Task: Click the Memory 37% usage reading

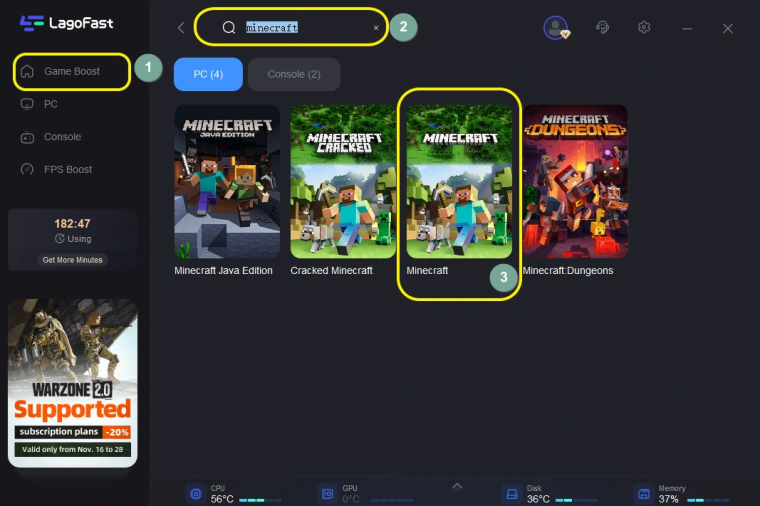Action: tap(668, 499)
